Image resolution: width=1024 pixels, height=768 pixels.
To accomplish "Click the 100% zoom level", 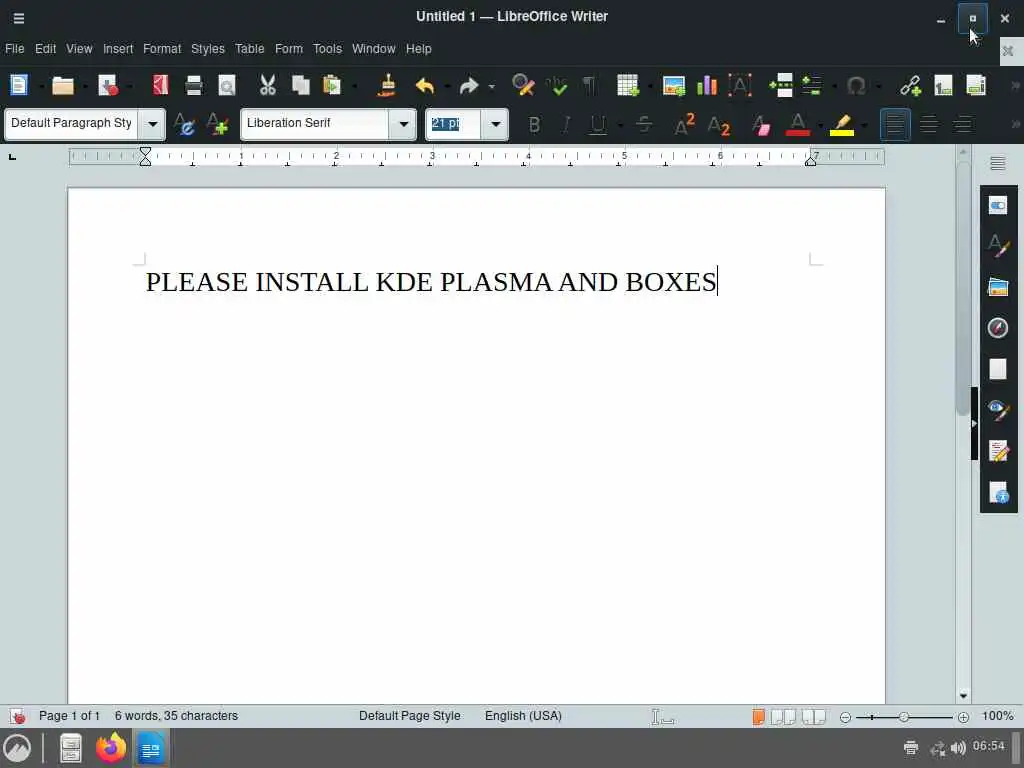I will click(x=997, y=716).
